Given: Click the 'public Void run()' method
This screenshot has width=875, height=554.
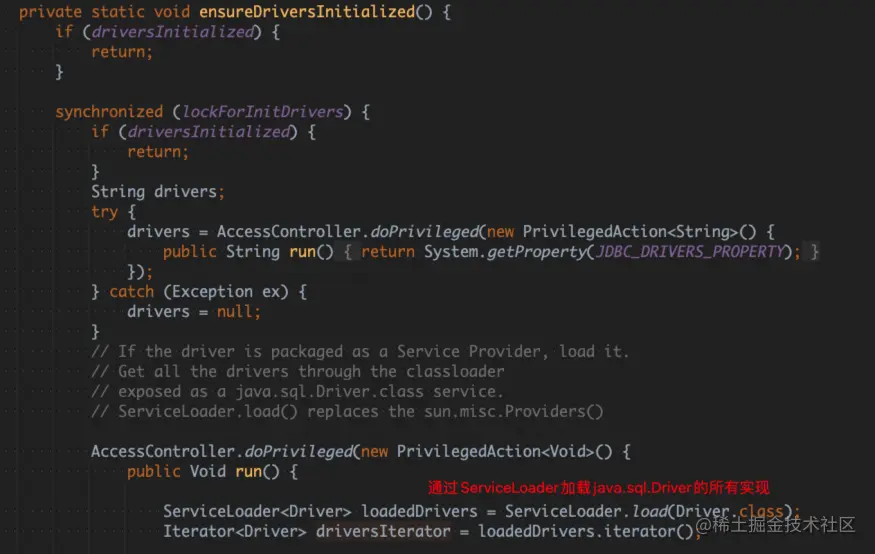Looking at the screenshot, I should pos(203,471).
